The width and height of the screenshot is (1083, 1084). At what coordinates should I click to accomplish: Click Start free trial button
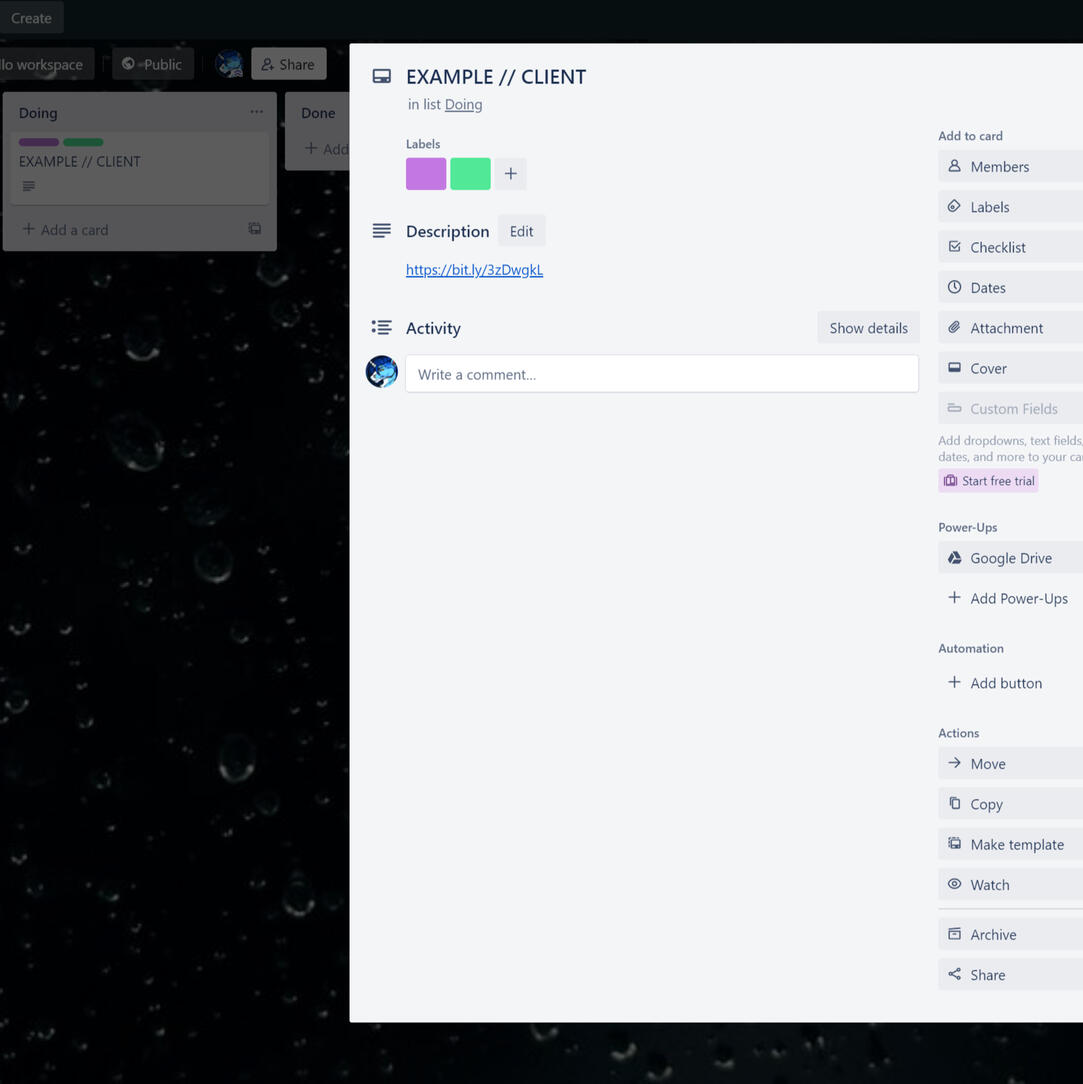pyautogui.click(x=988, y=481)
